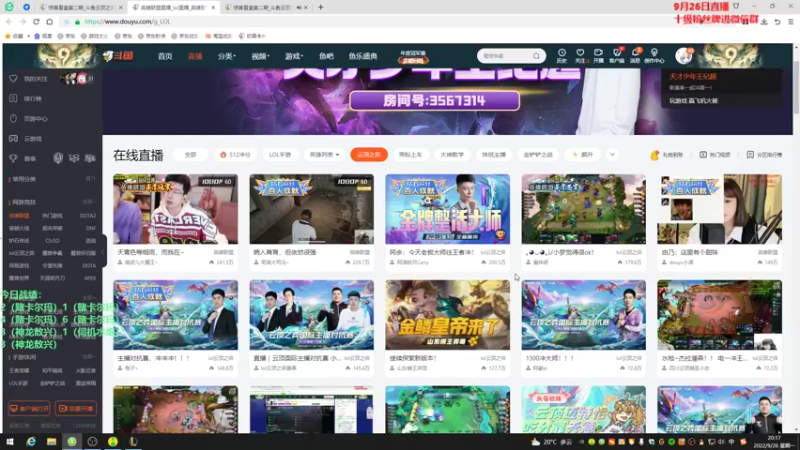Expand the Category (分类) nav dropdown
The image size is (800, 450).
click(227, 56)
